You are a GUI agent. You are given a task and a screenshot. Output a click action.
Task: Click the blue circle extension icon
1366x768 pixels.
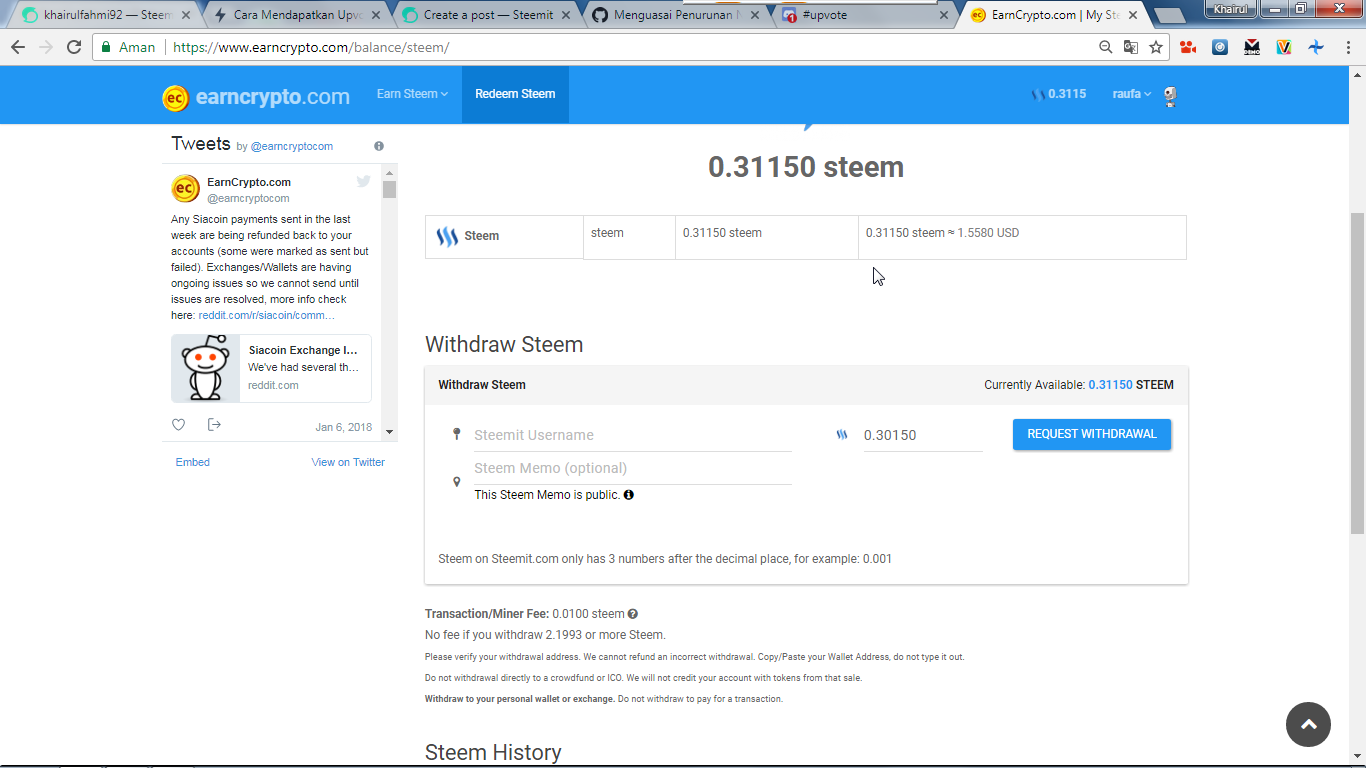pyautogui.click(x=1220, y=47)
